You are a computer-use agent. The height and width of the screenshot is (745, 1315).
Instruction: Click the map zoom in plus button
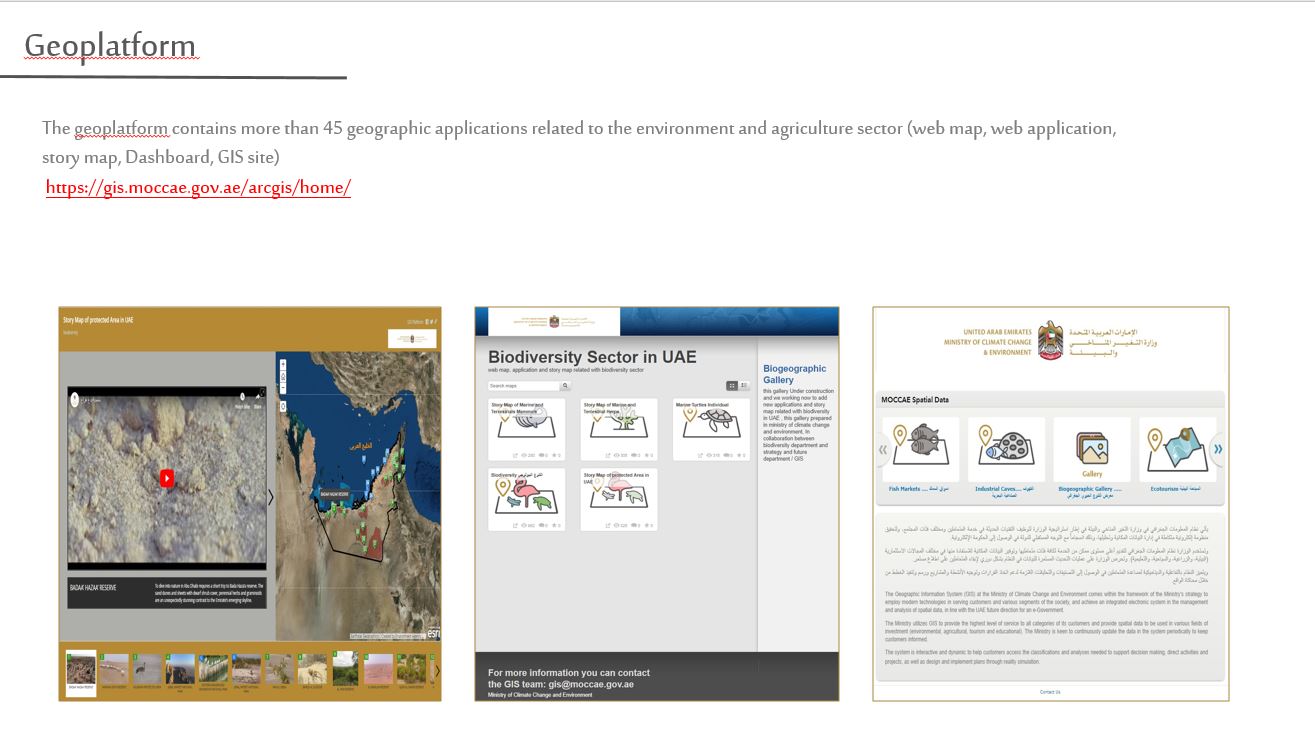(283, 364)
